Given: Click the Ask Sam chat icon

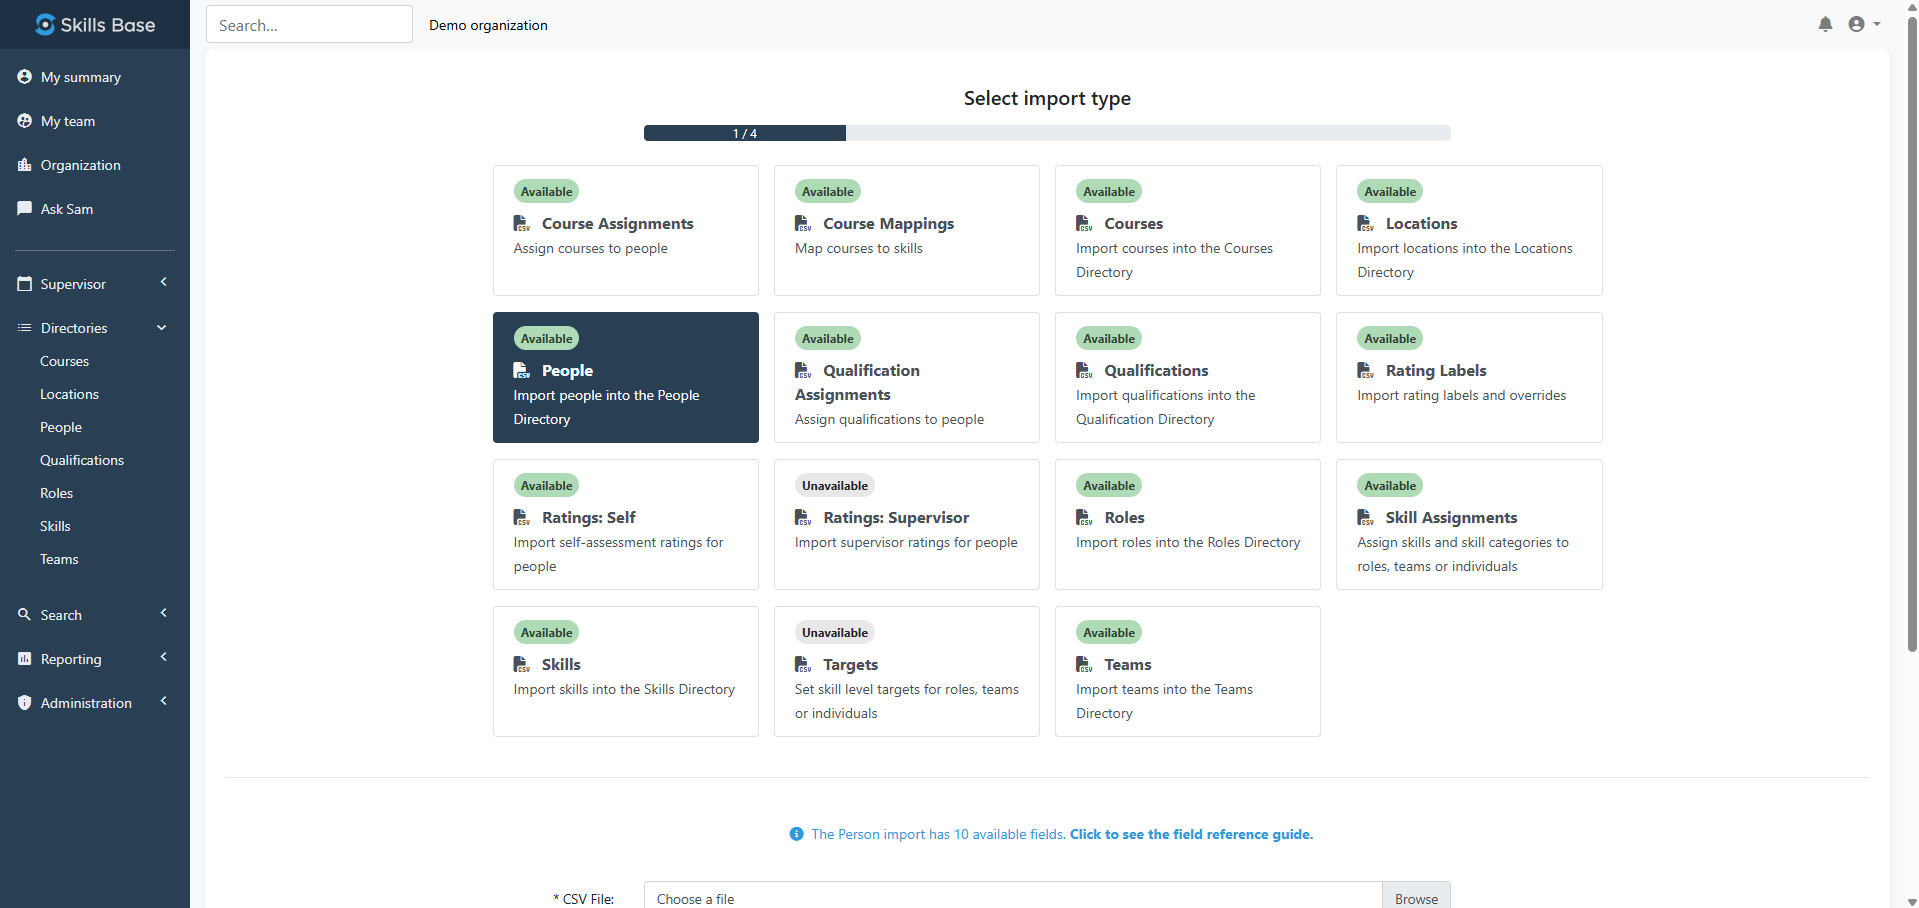Looking at the screenshot, I should pos(25,209).
